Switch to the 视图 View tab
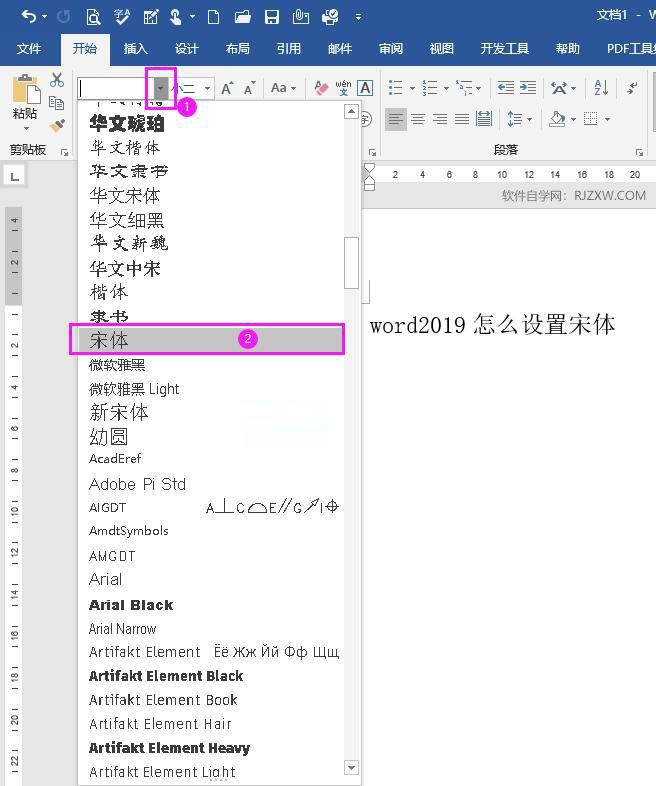The height and width of the screenshot is (786, 656). point(442,49)
